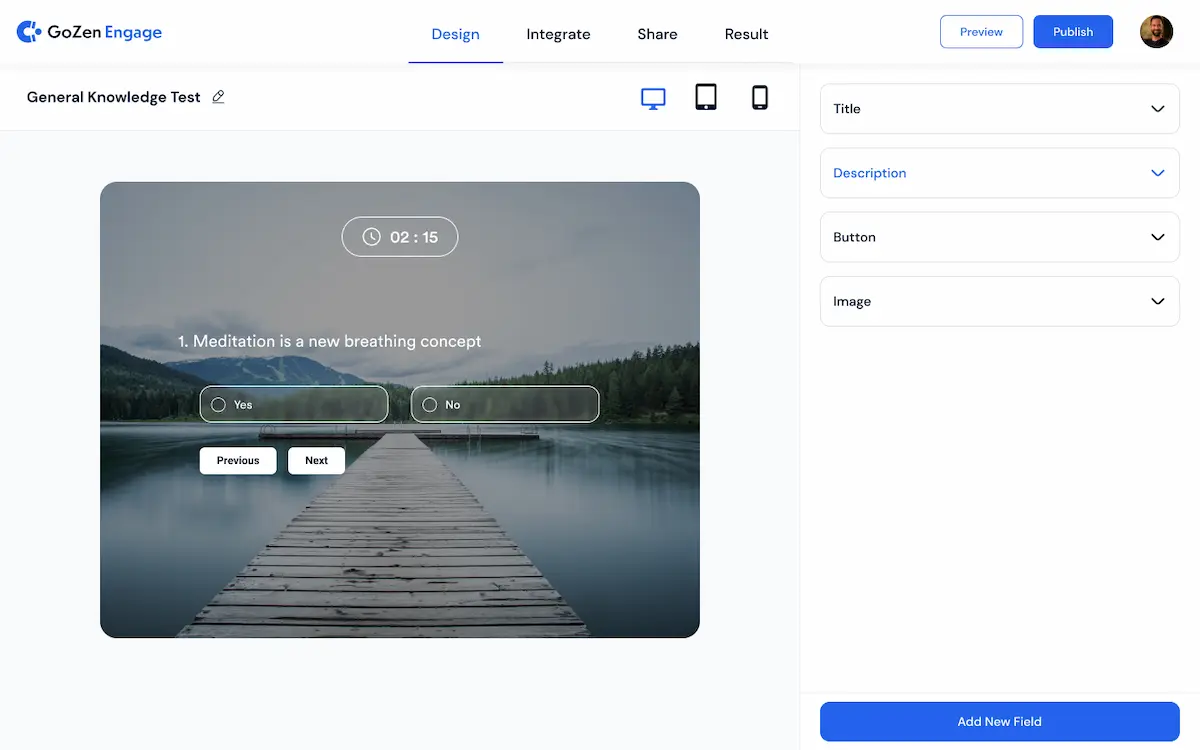
Task: Expand the Title field section
Action: [x=999, y=109]
